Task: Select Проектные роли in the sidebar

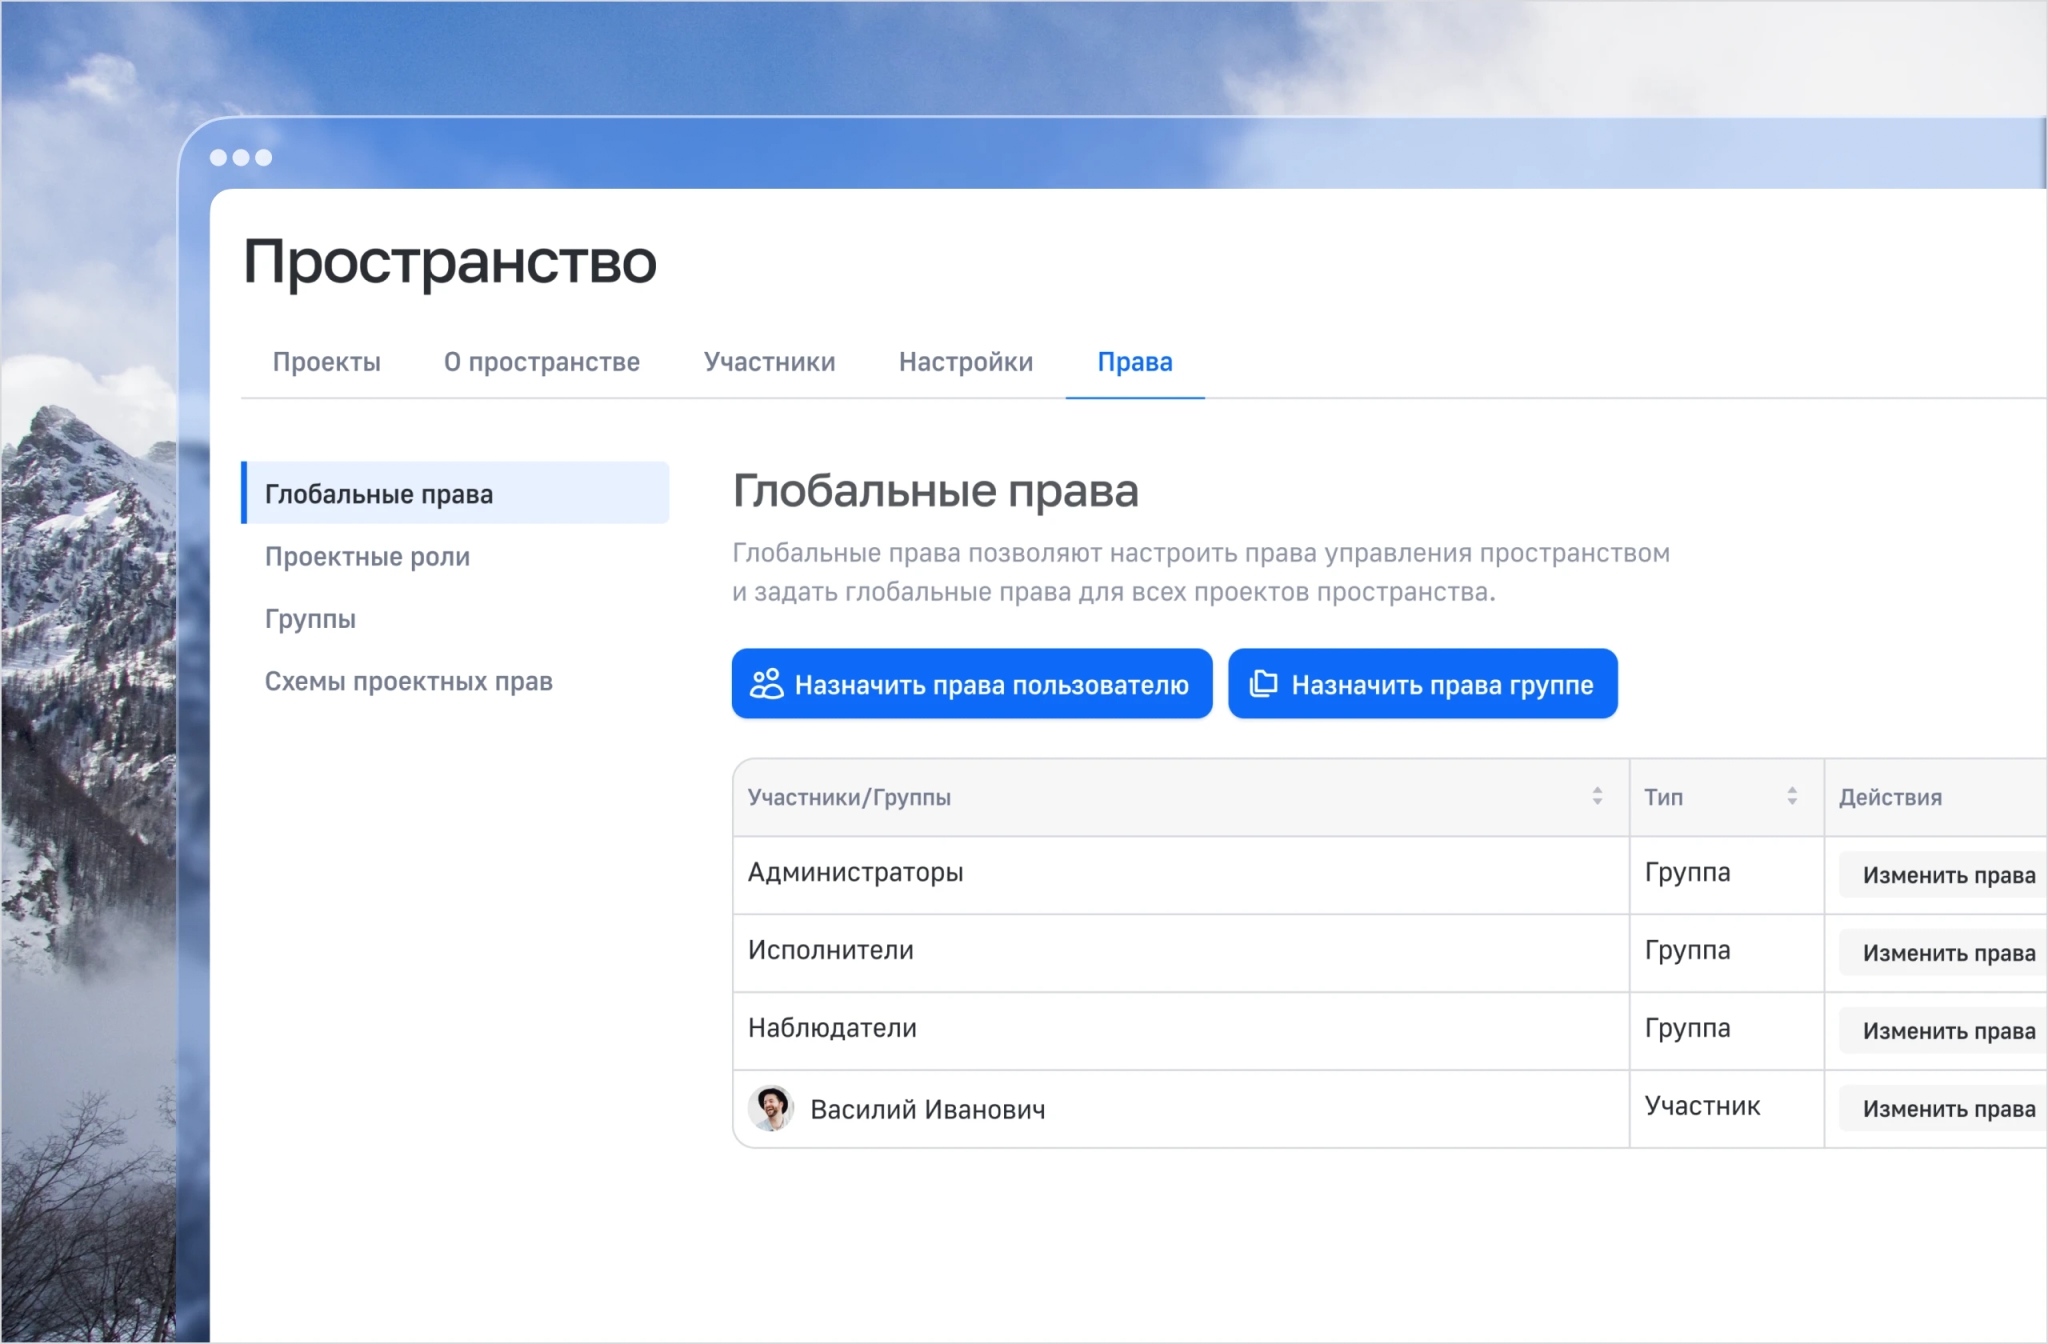Action: (366, 557)
